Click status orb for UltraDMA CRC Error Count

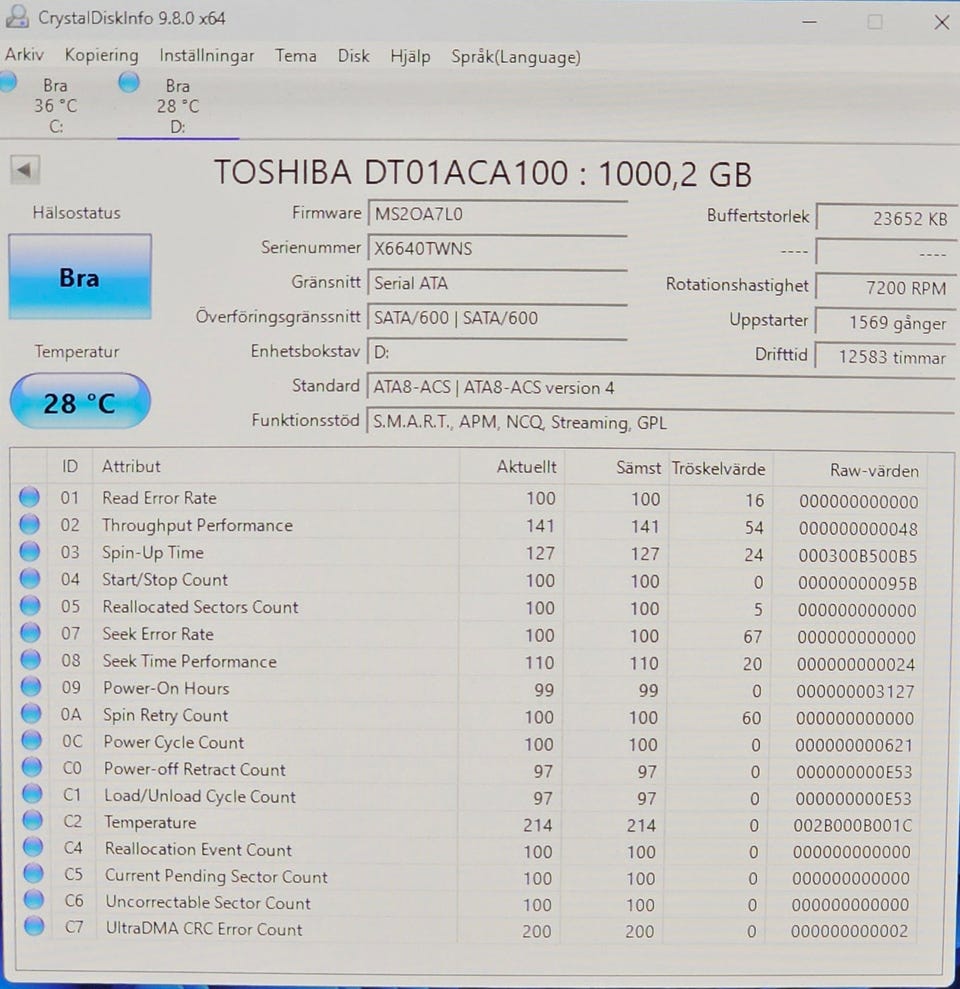pos(34,927)
